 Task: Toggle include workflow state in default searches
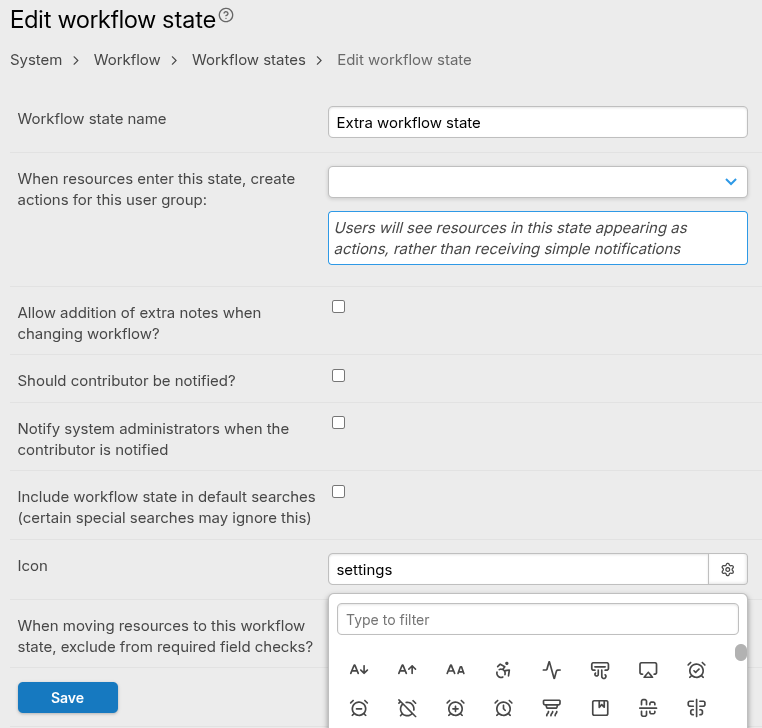(339, 492)
